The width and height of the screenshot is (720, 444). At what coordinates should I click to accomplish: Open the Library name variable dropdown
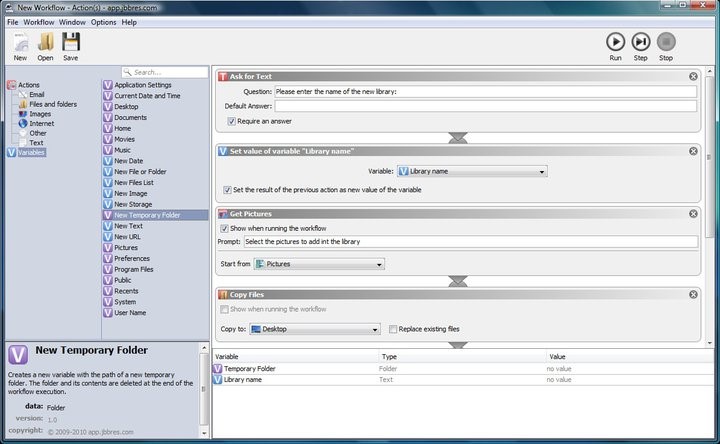point(471,172)
